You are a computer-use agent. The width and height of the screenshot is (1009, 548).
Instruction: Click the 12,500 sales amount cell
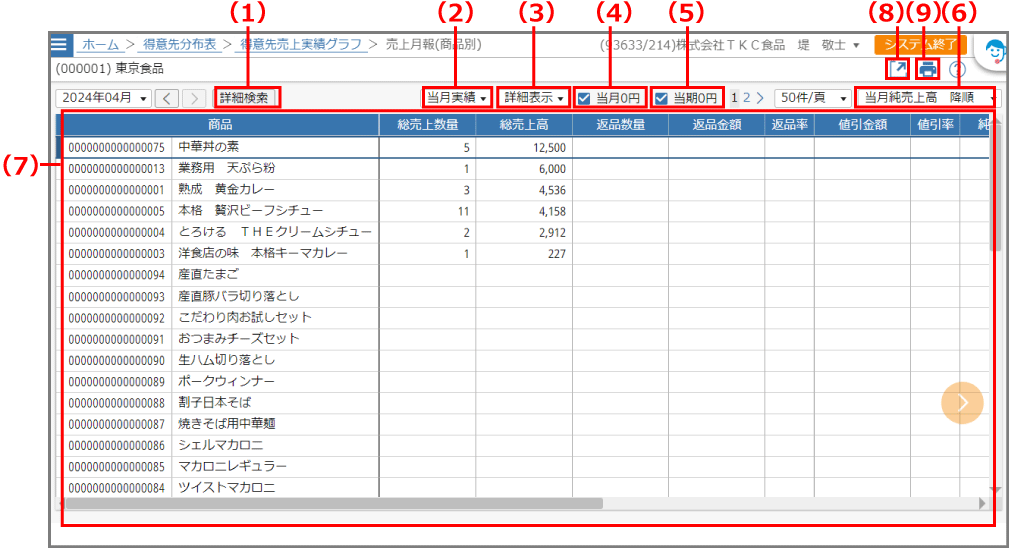click(524, 147)
